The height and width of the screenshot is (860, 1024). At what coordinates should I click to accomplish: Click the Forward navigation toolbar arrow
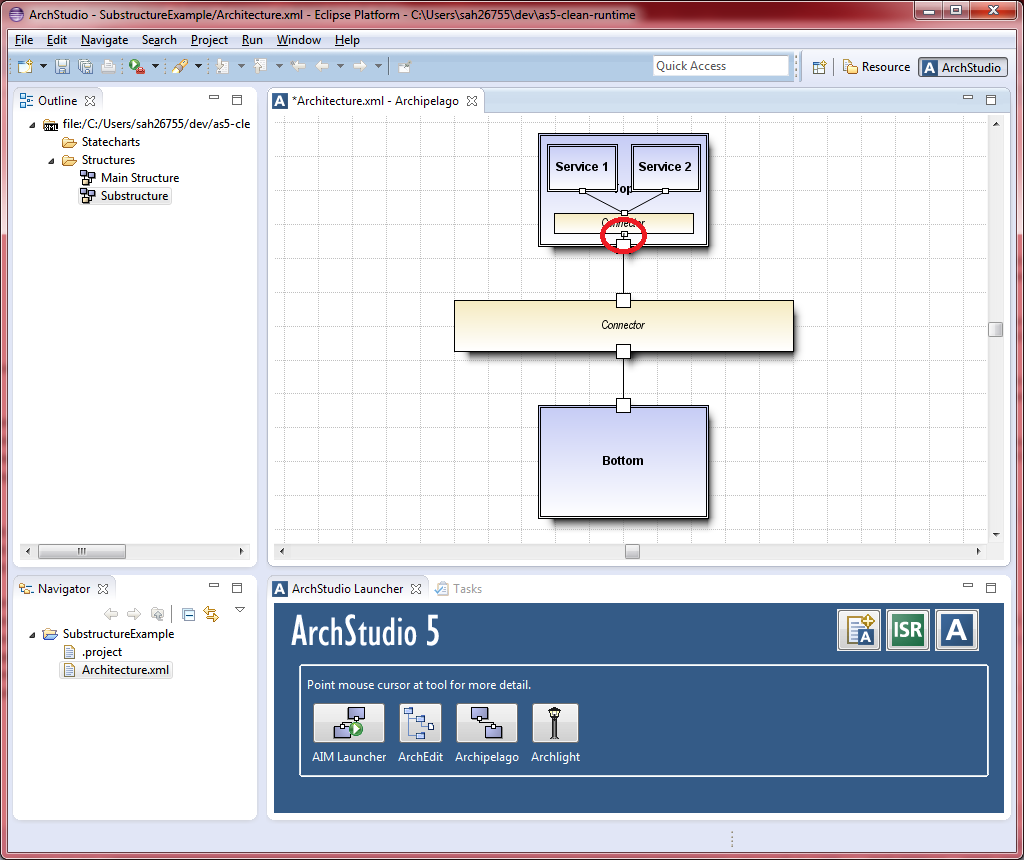(x=360, y=66)
